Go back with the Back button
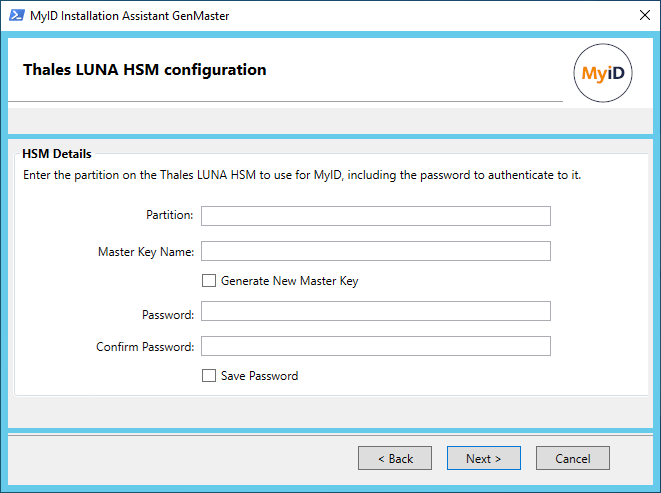This screenshot has width=661, height=493. point(395,458)
